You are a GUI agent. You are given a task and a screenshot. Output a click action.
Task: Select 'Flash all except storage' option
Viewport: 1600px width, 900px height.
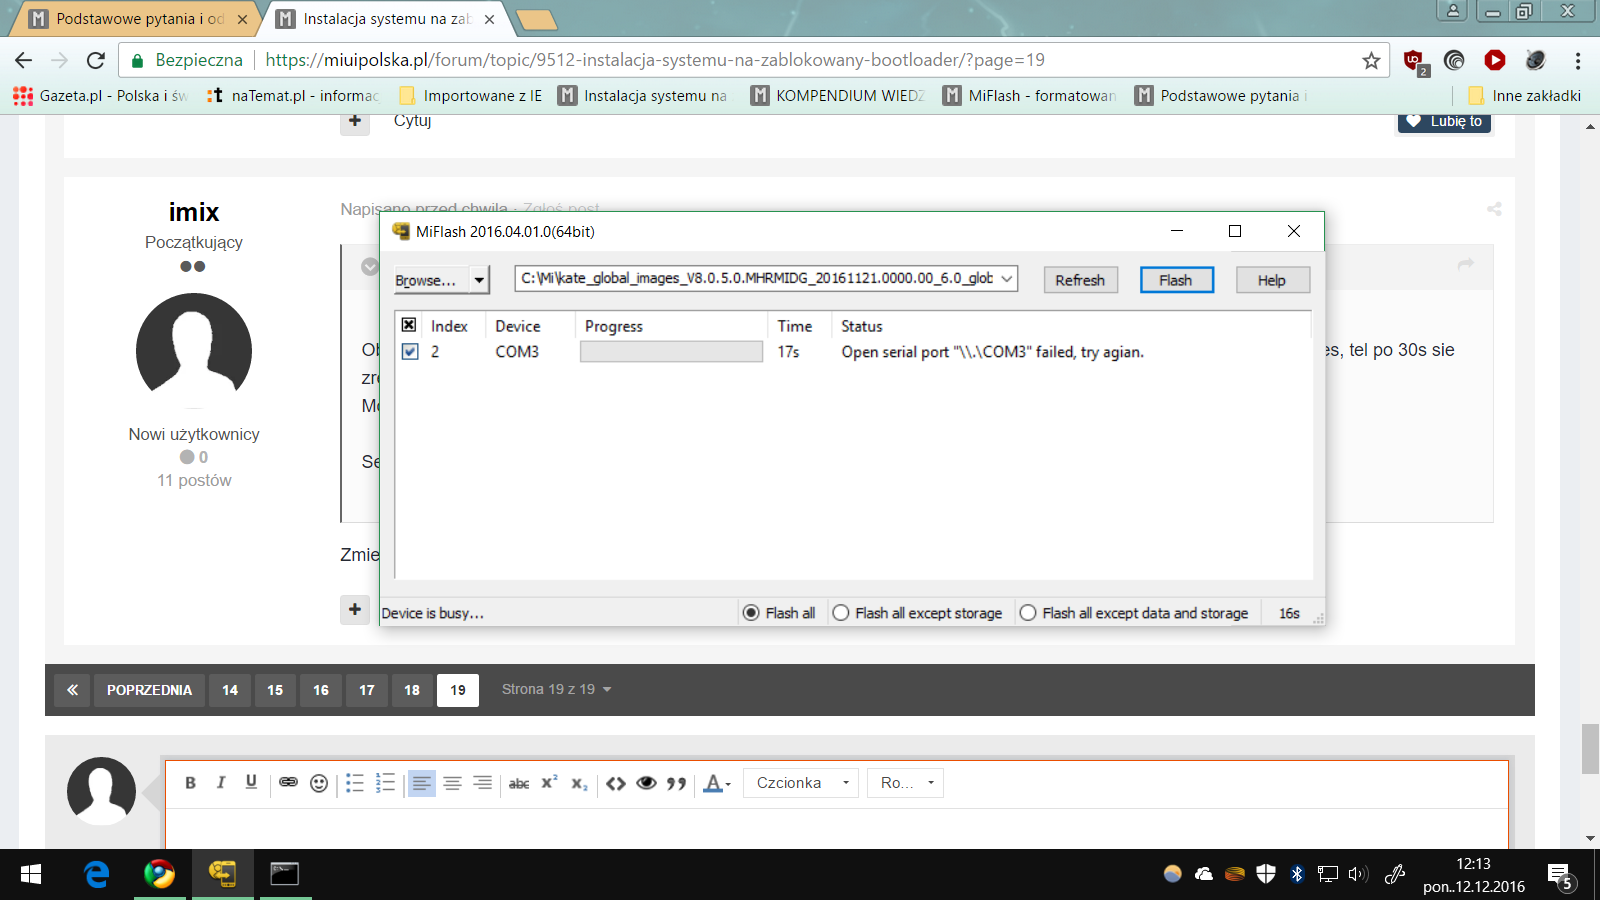pos(841,613)
